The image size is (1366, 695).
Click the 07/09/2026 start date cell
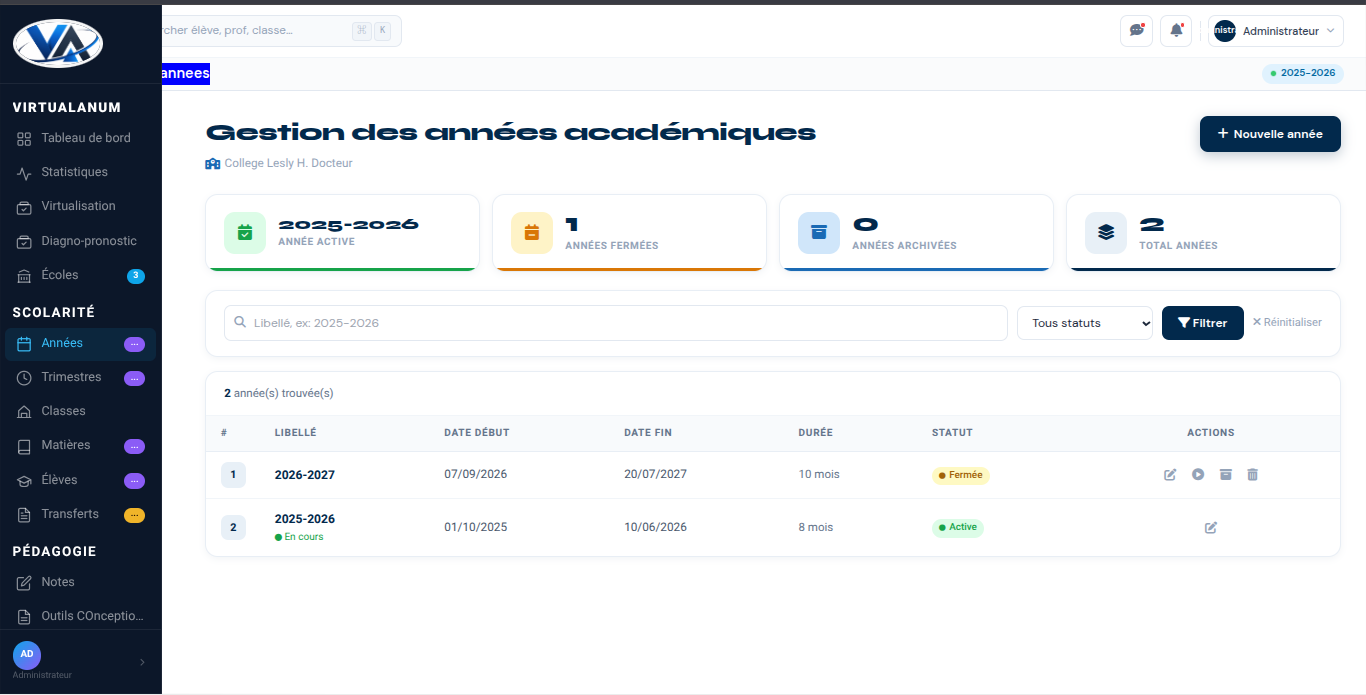click(x=476, y=474)
